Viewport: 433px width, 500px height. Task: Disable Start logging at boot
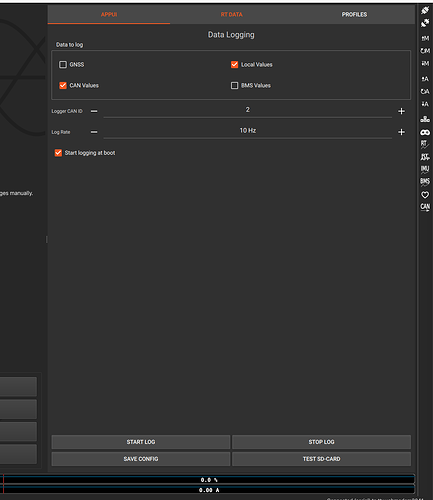click(x=58, y=153)
